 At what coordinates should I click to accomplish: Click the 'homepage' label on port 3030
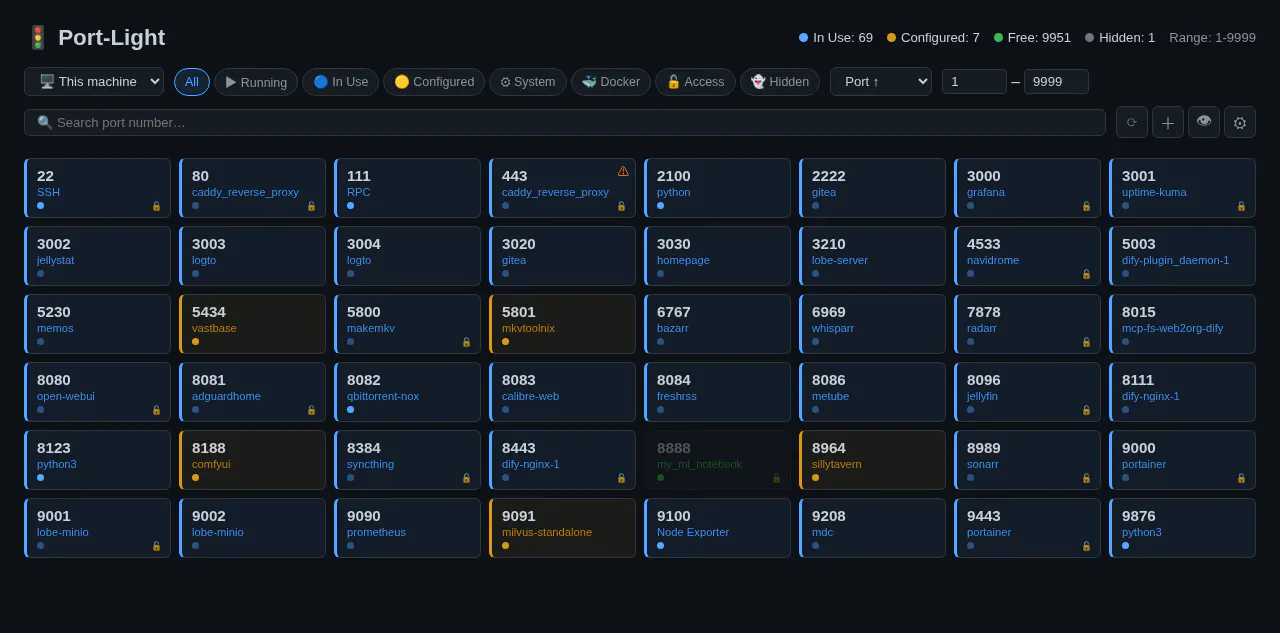[x=683, y=260]
